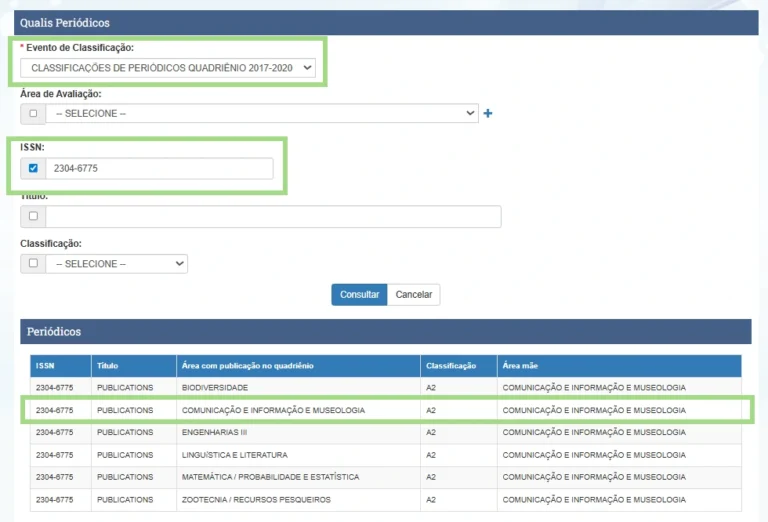
Task: Uncheck the ISSN checkbox
Action: coord(33,168)
